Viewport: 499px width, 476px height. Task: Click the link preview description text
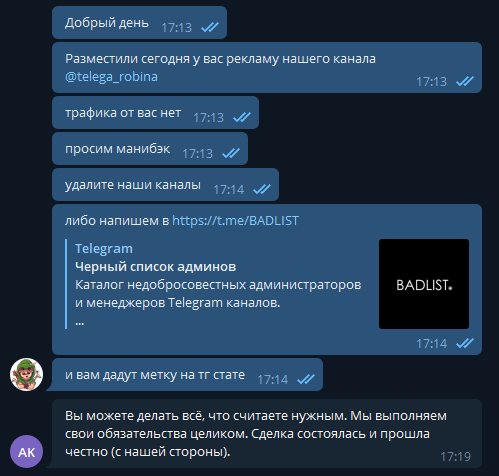tap(218, 294)
